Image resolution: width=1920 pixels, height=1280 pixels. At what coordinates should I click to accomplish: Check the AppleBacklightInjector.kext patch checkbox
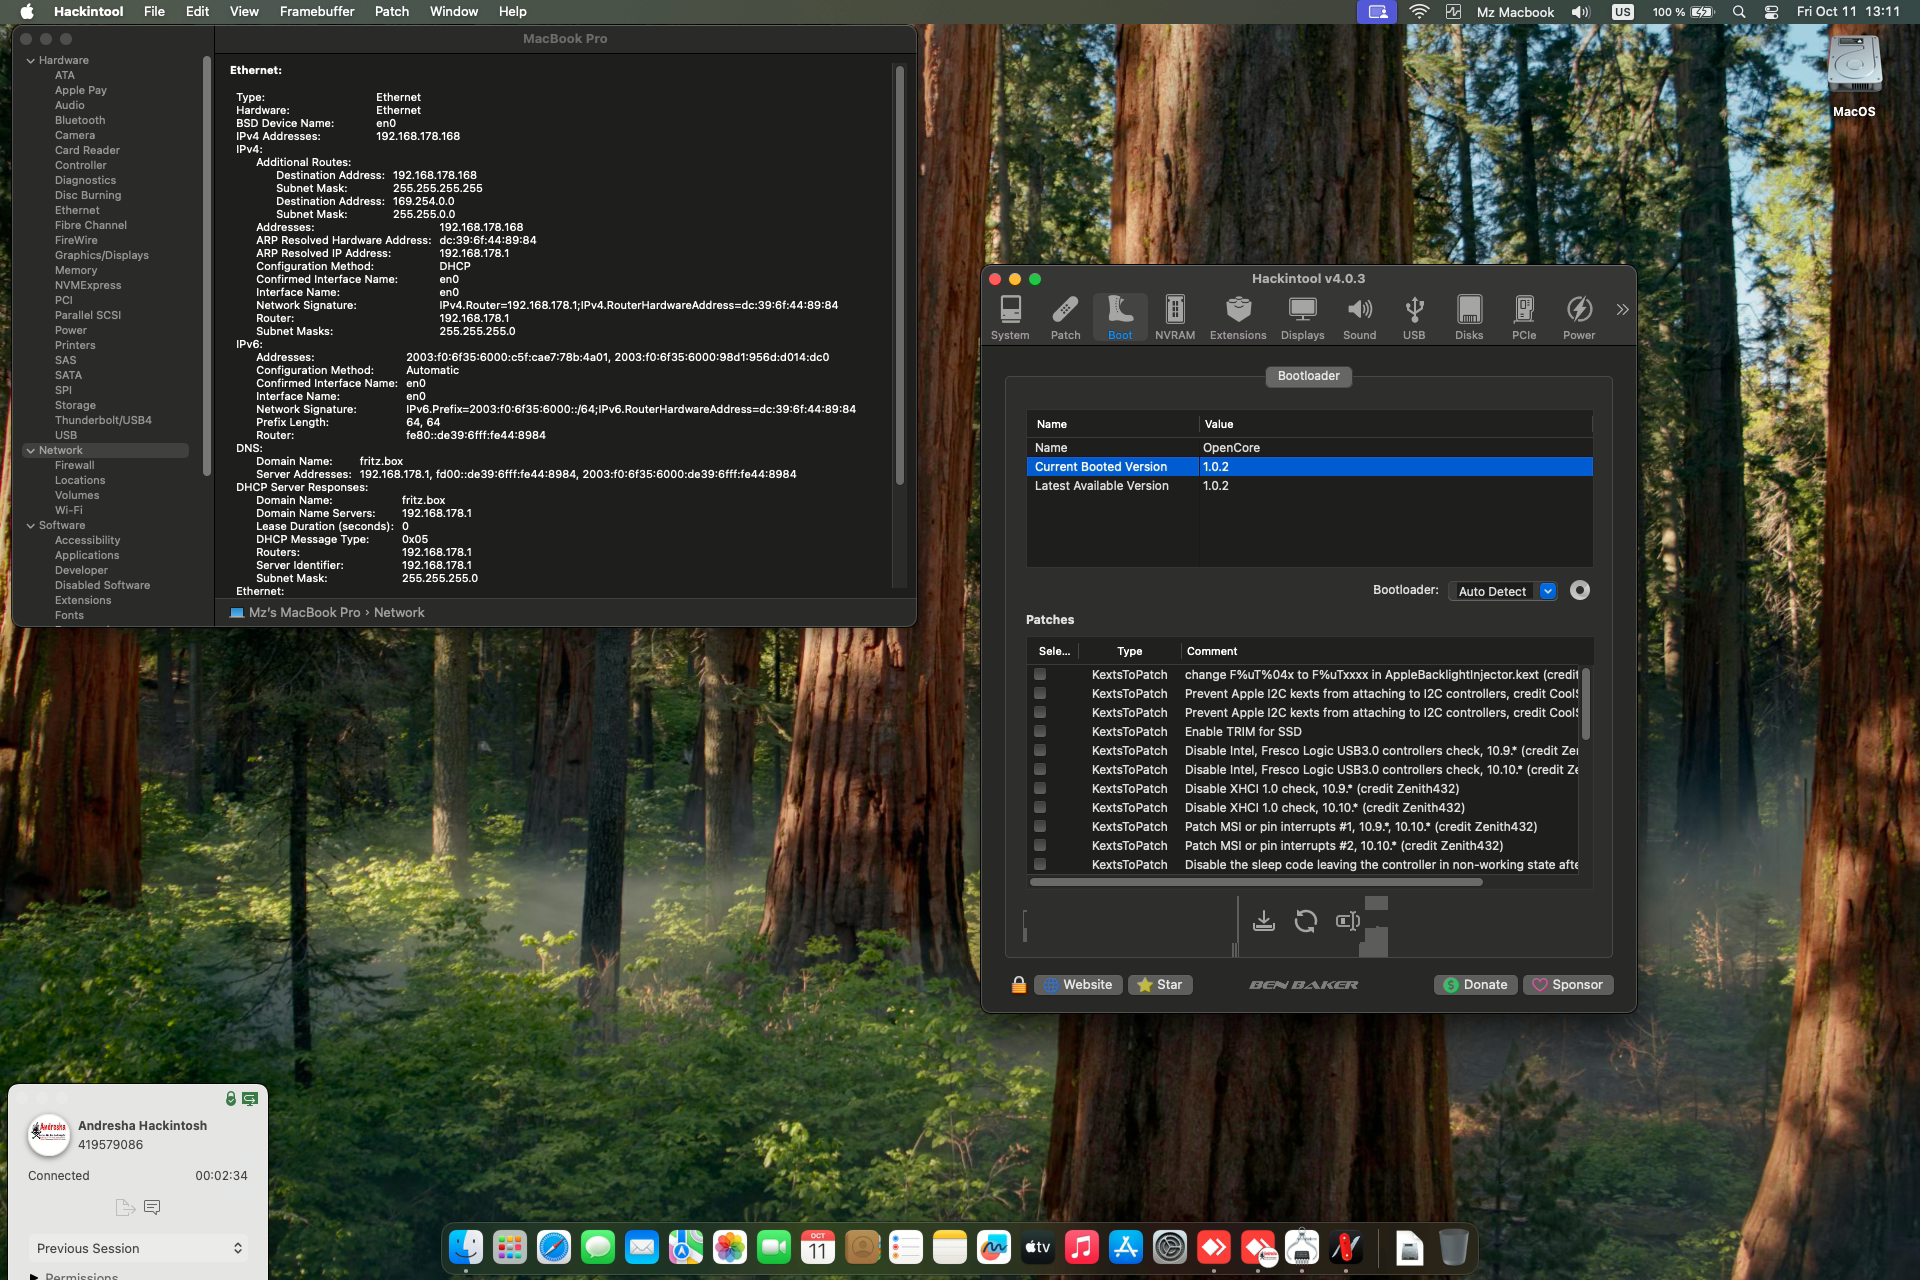(x=1040, y=674)
